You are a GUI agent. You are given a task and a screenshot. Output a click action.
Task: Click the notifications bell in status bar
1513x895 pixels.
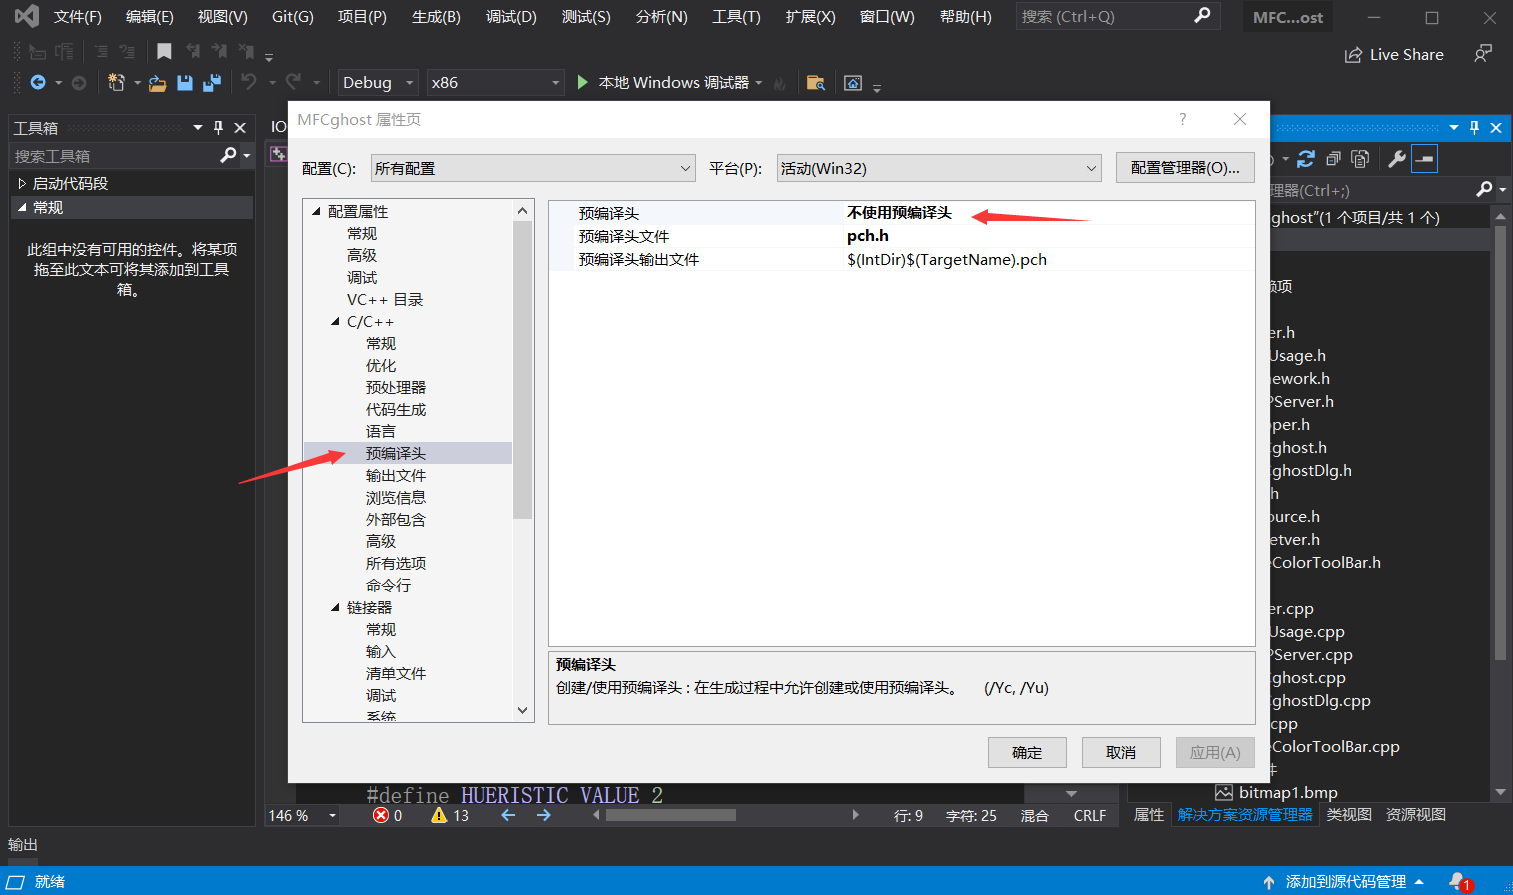(x=1460, y=882)
